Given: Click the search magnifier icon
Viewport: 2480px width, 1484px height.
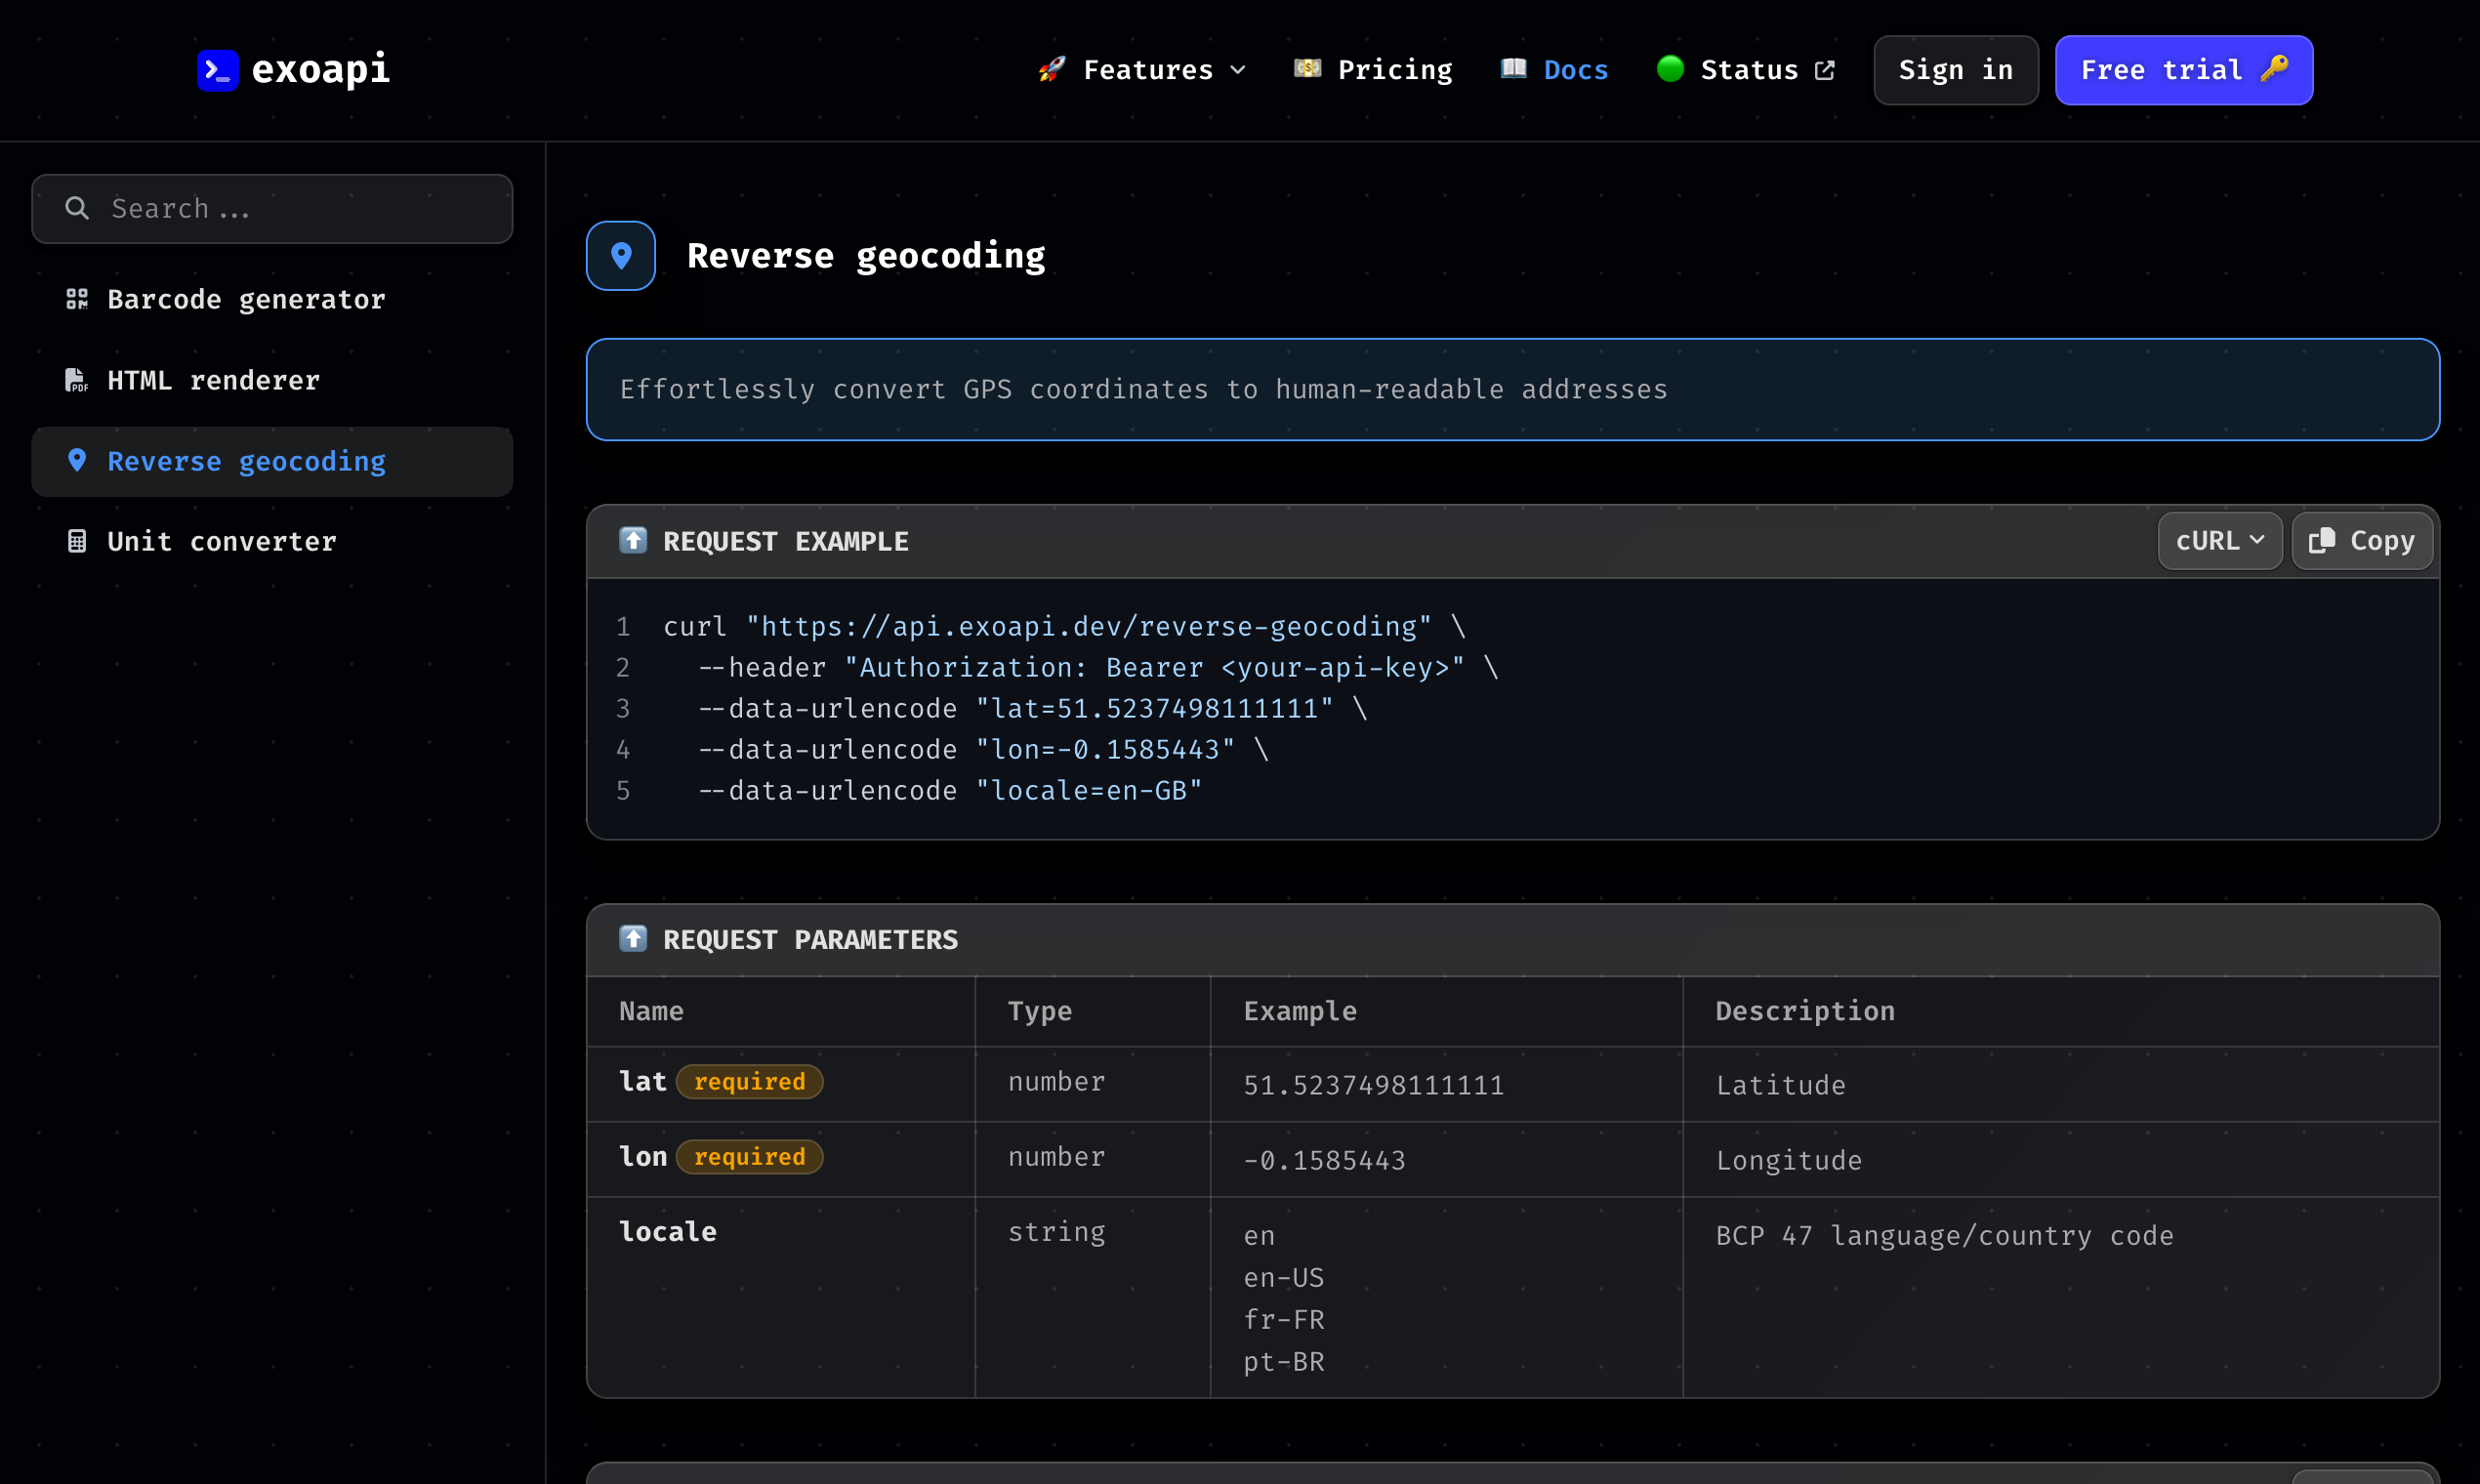Looking at the screenshot, I should tap(77, 208).
